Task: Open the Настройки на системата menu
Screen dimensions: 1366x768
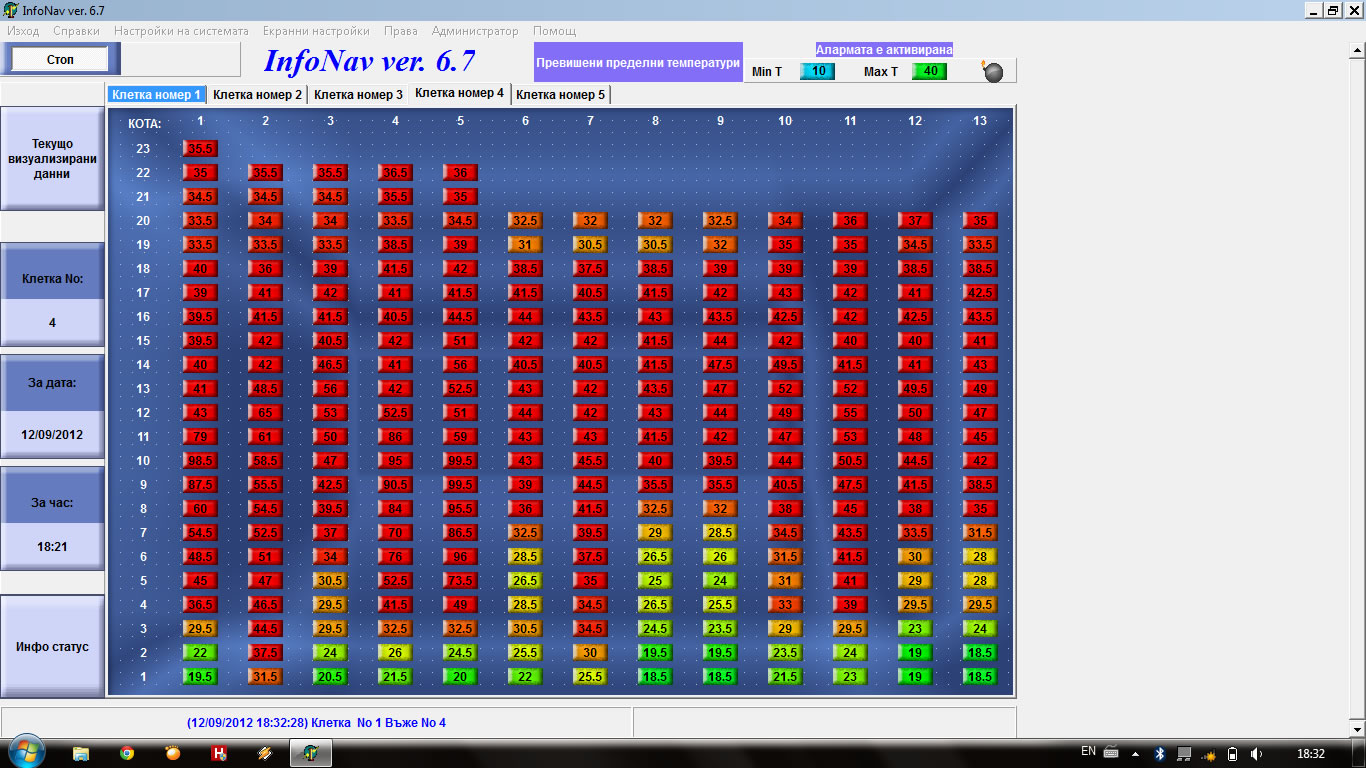Action: coord(181,31)
